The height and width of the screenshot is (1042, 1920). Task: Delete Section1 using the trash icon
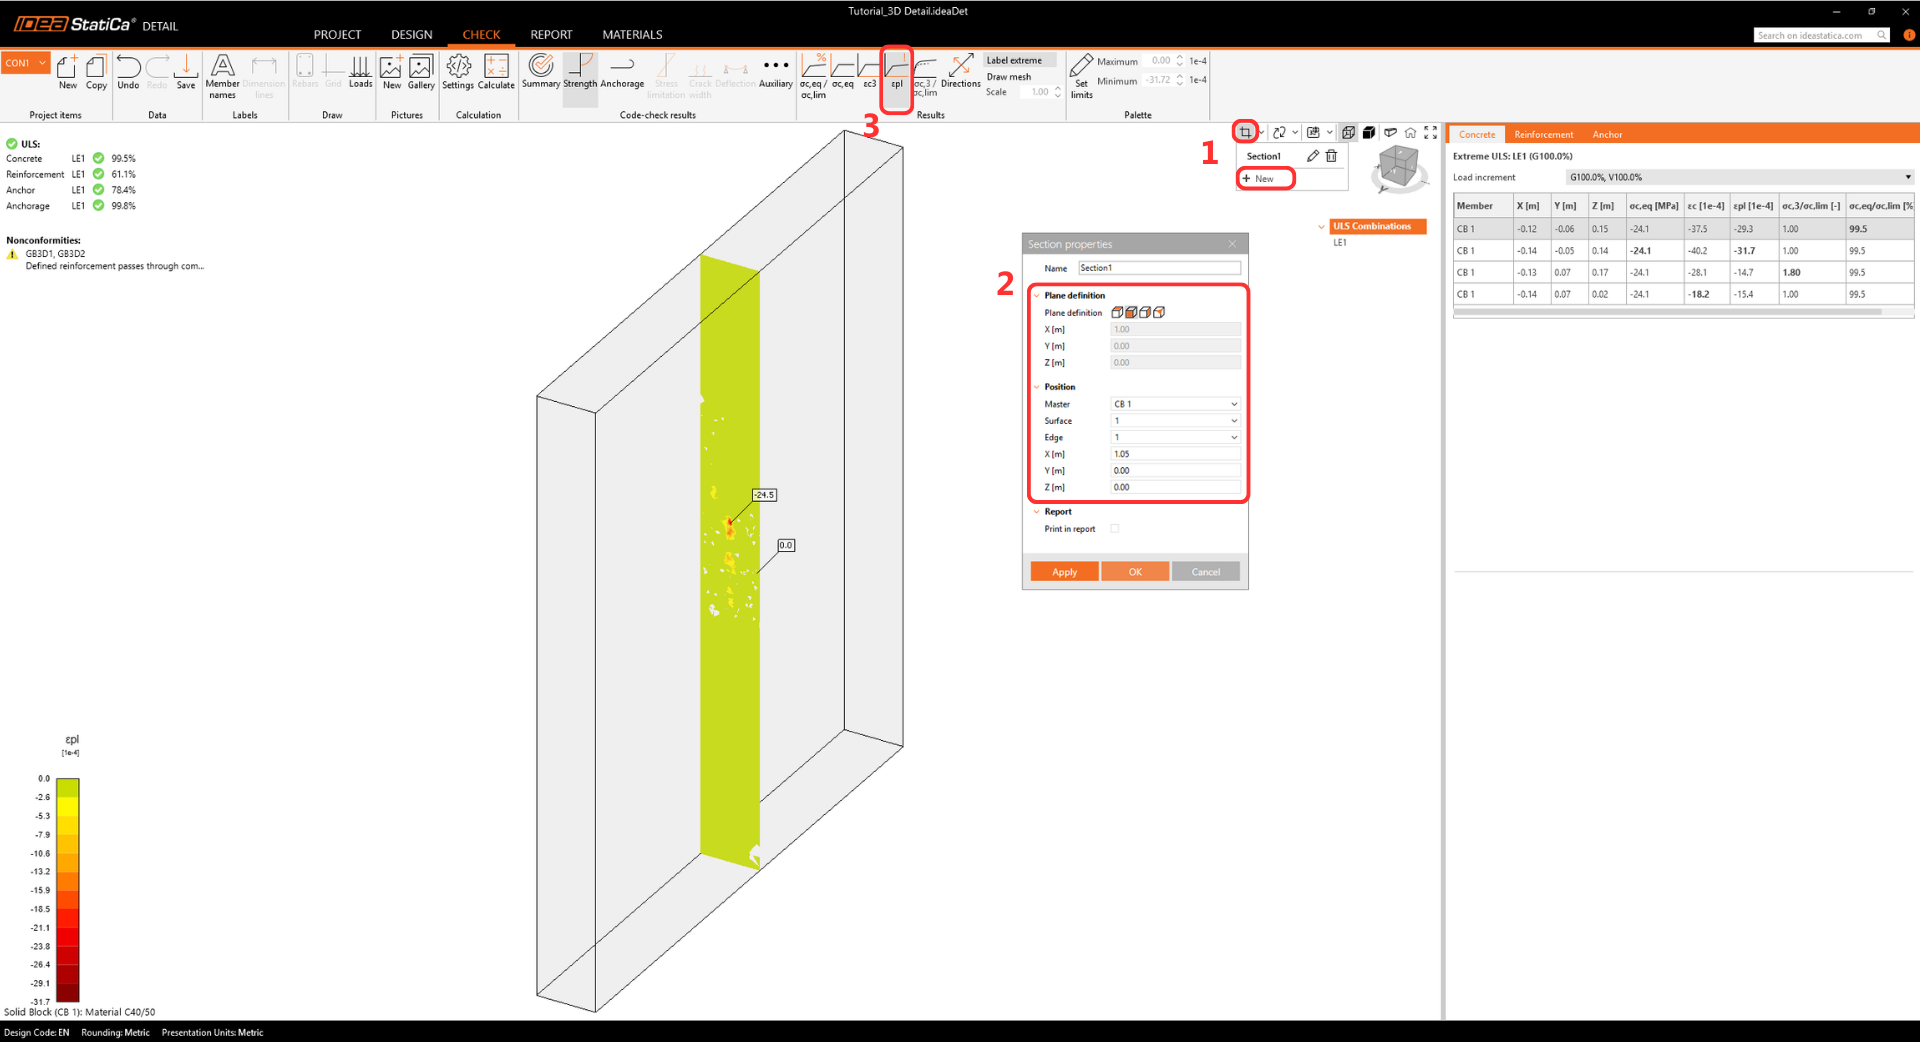point(1331,156)
